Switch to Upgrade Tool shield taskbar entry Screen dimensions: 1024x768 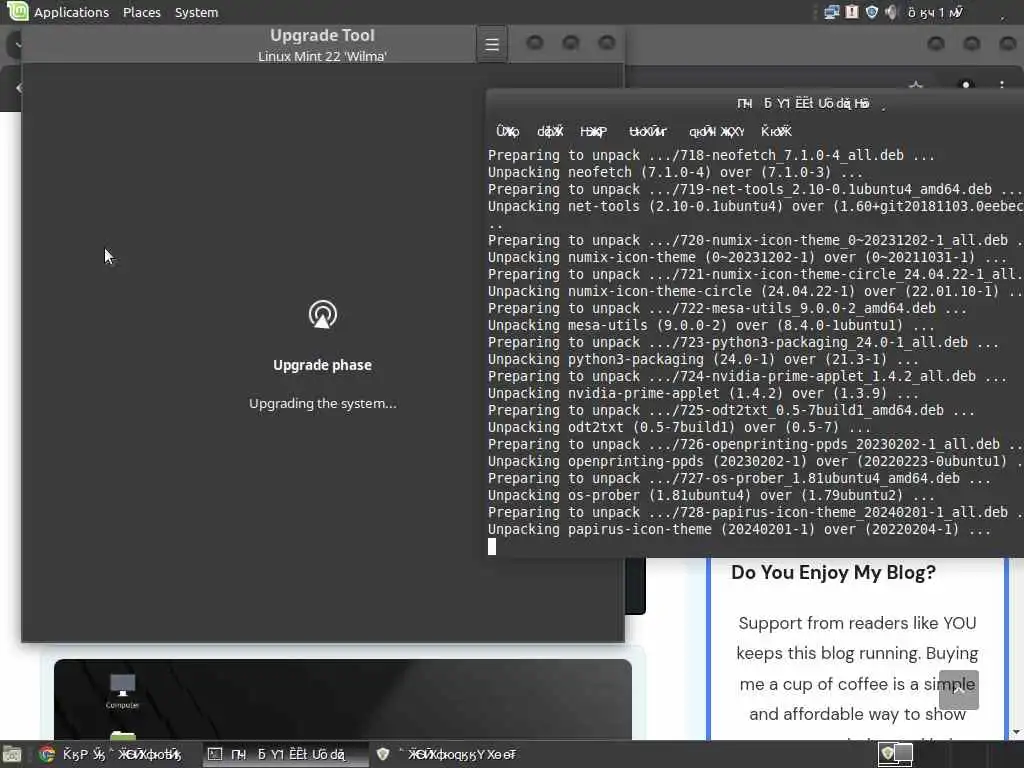[448, 755]
